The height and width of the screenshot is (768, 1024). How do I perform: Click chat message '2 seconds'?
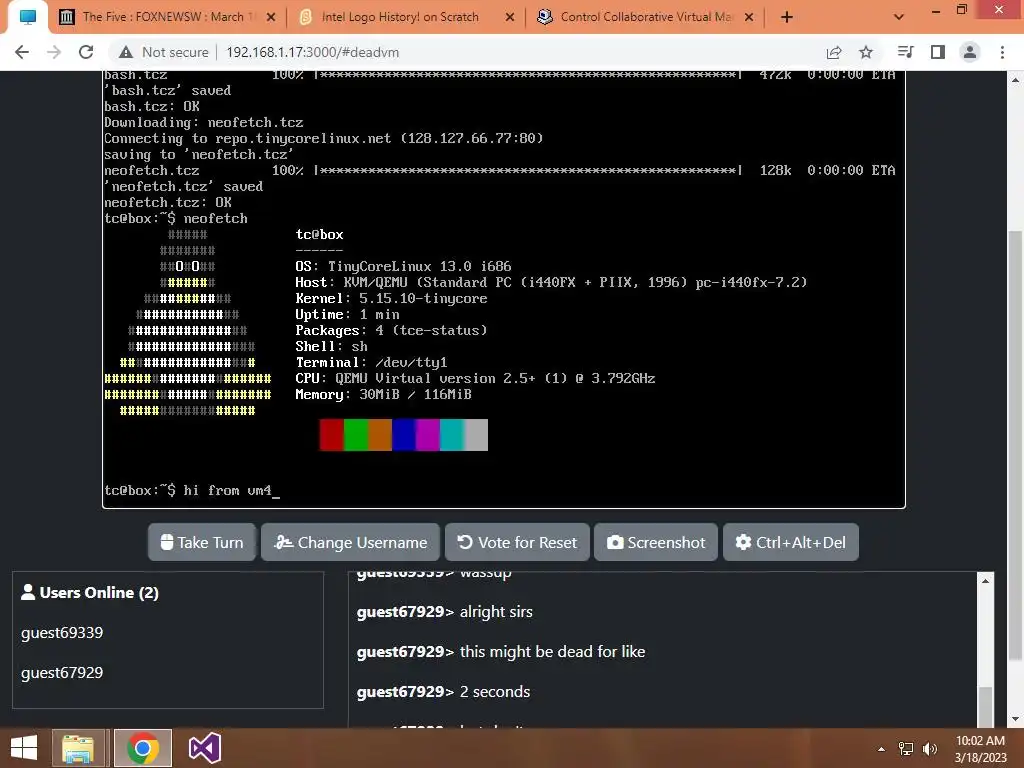click(x=495, y=692)
